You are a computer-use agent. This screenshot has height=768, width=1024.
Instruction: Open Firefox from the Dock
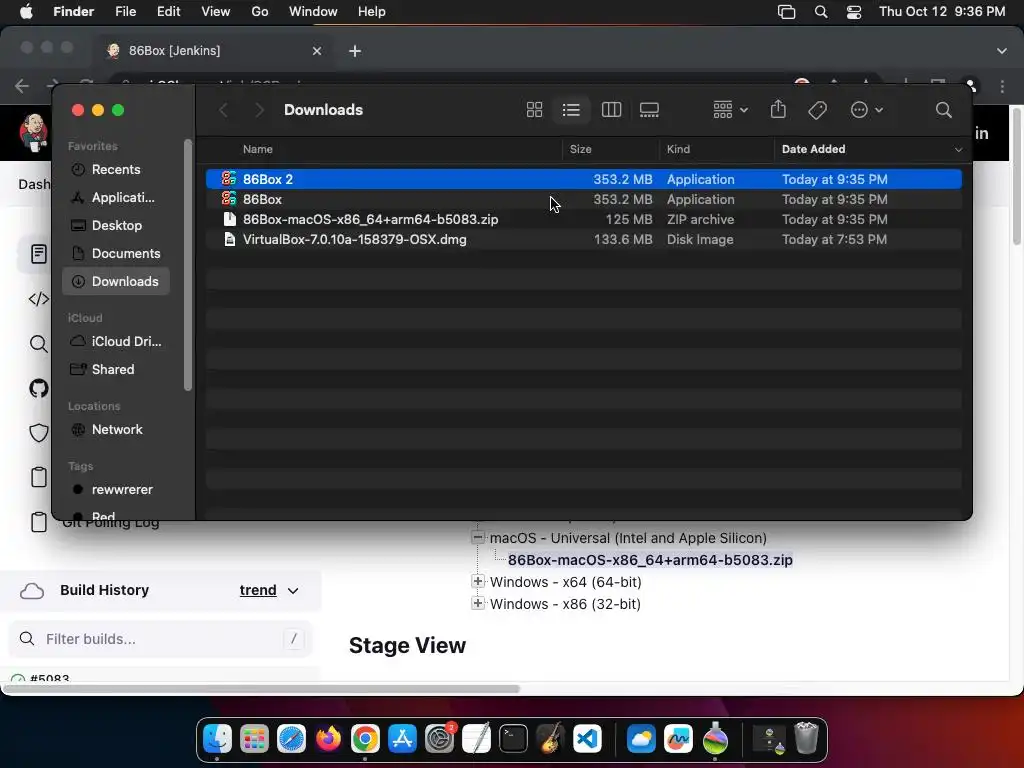[328, 739]
